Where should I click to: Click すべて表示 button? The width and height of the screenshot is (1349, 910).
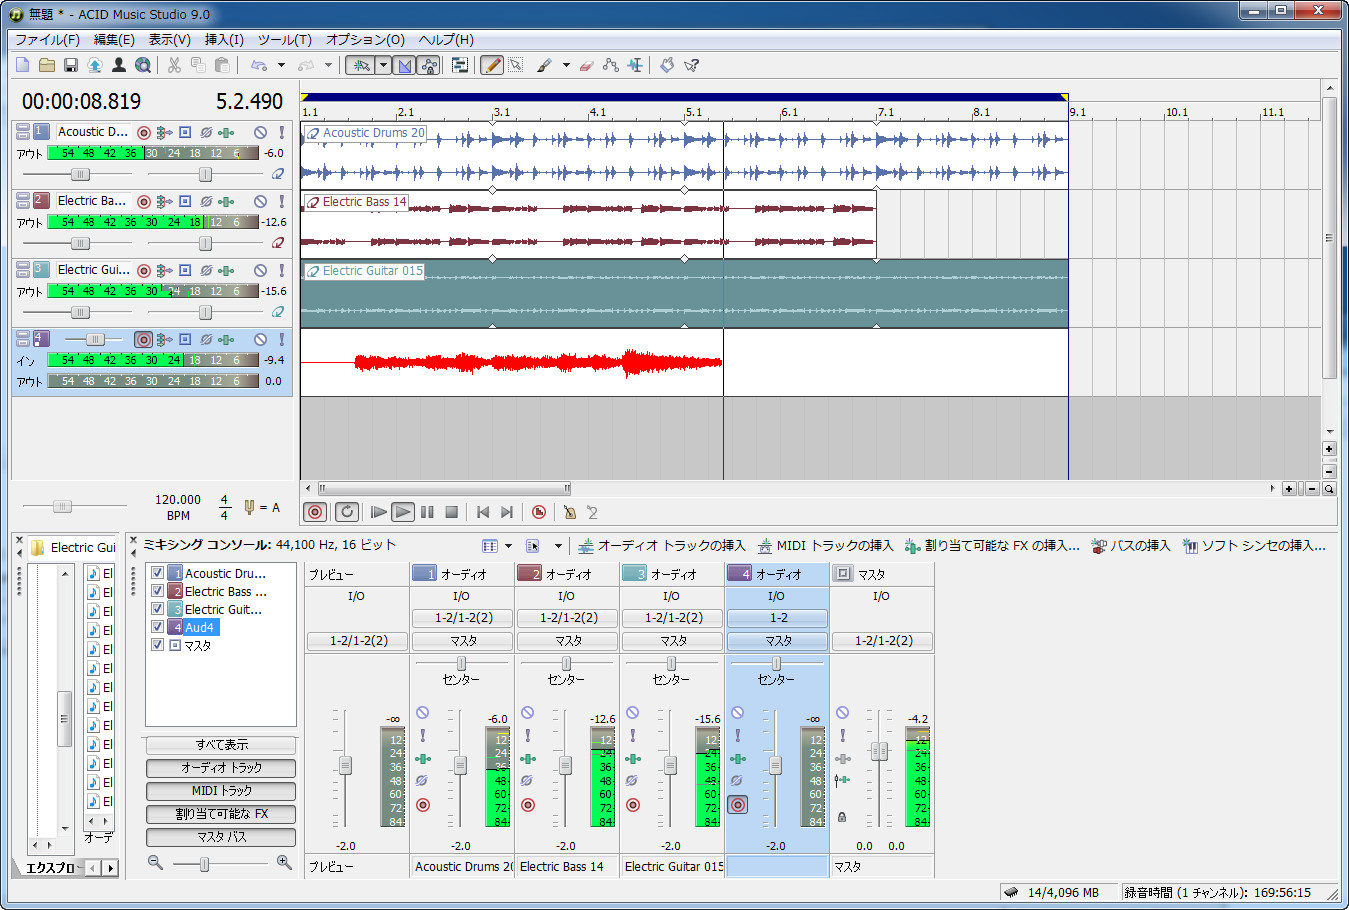[221, 745]
